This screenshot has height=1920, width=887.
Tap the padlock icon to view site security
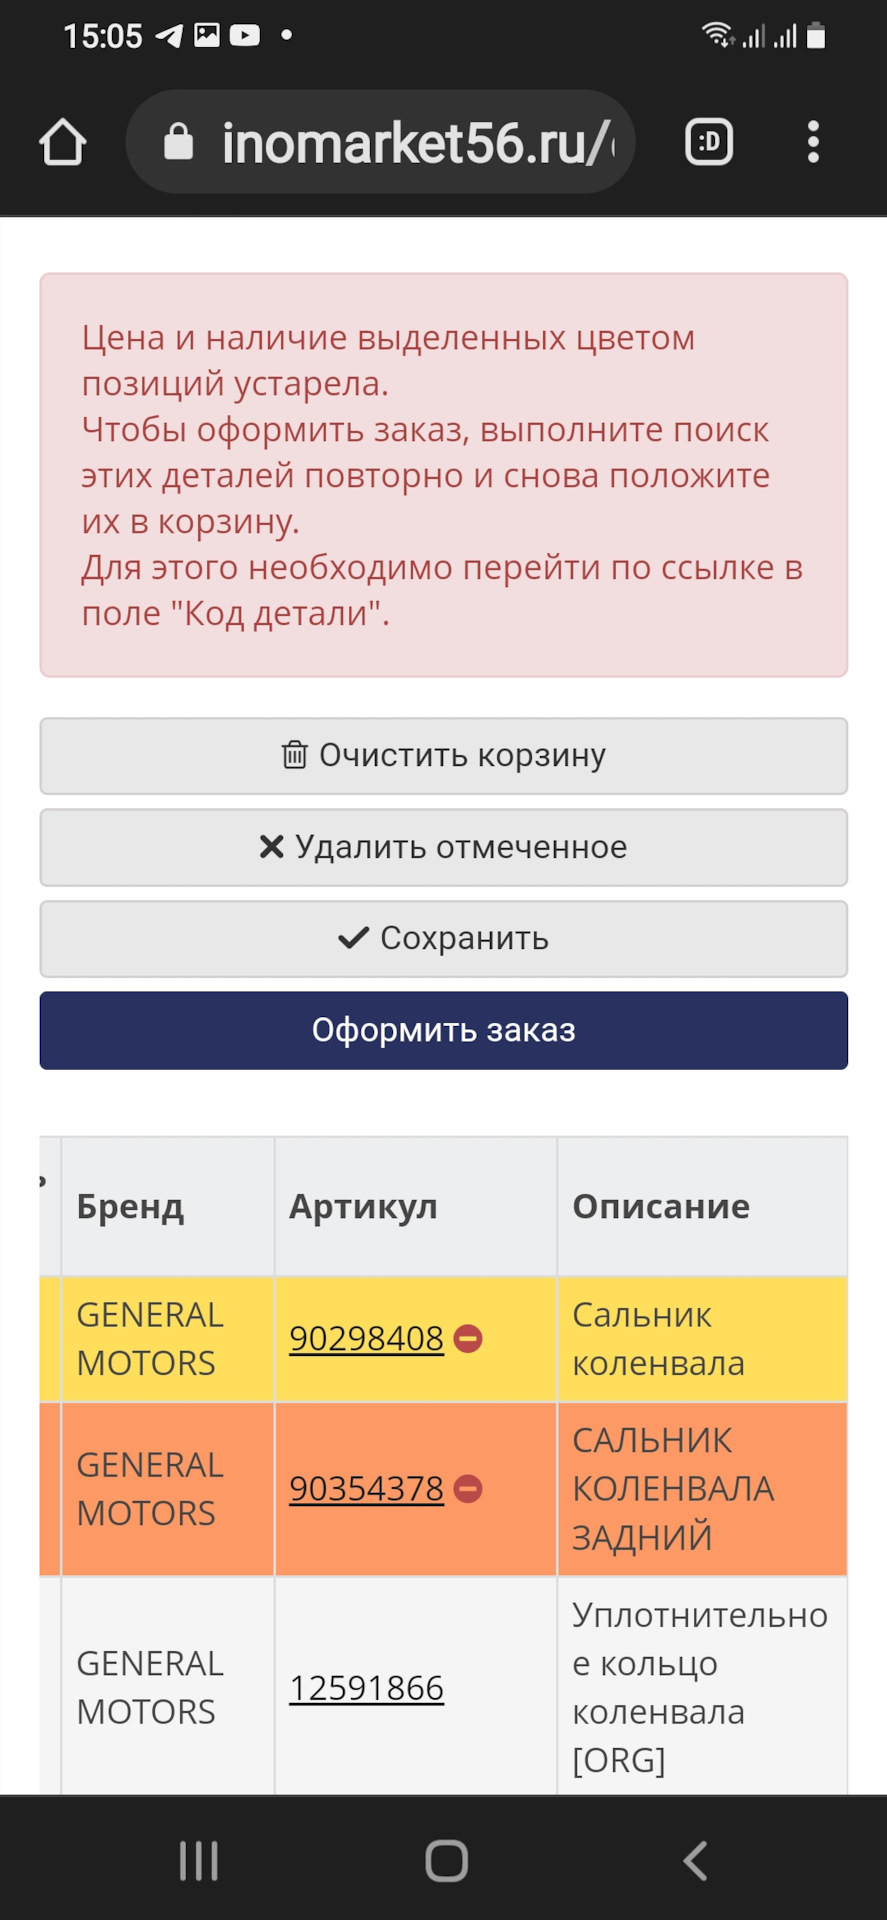coord(177,139)
